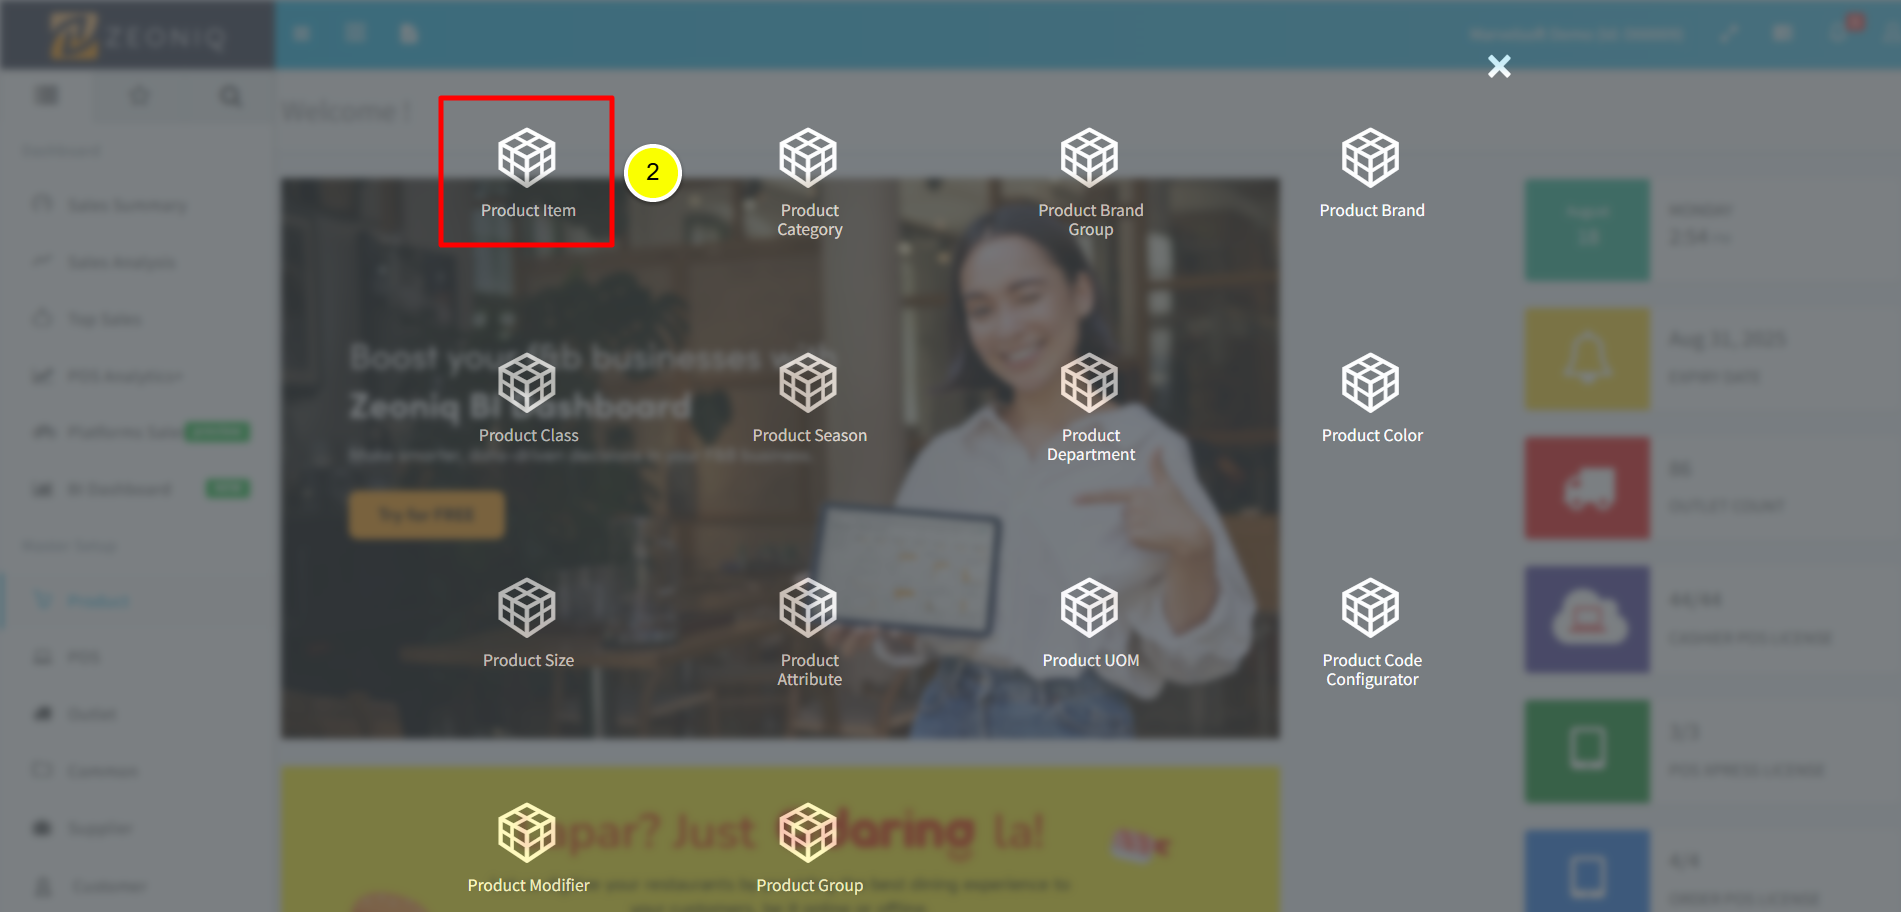Open the Product Size module

coord(528,622)
